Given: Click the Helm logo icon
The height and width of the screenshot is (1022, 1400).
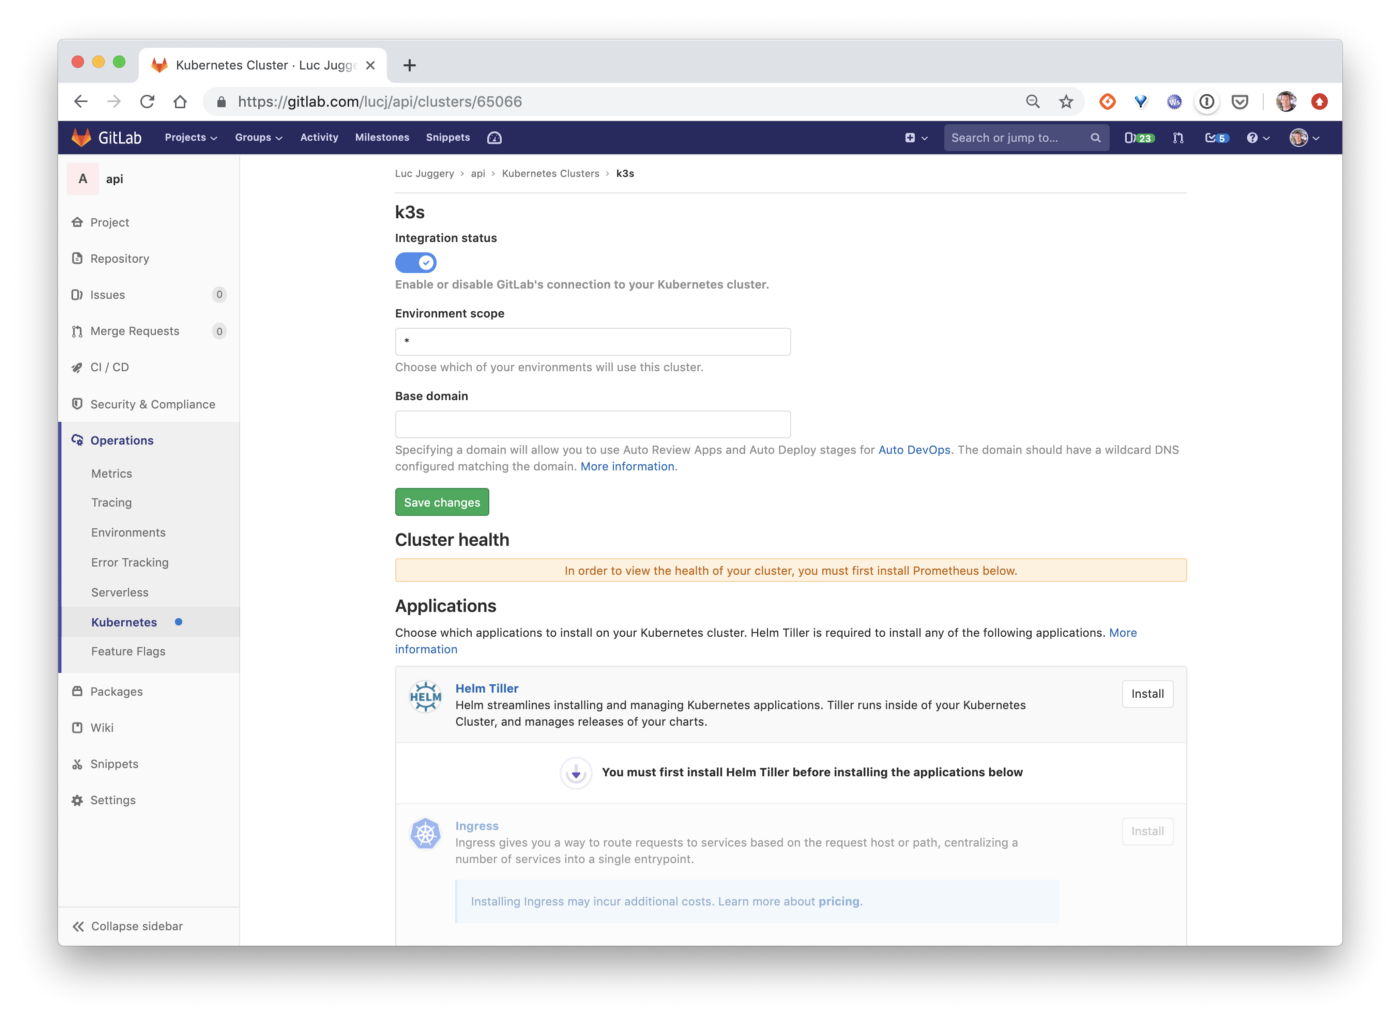Looking at the screenshot, I should point(425,697).
